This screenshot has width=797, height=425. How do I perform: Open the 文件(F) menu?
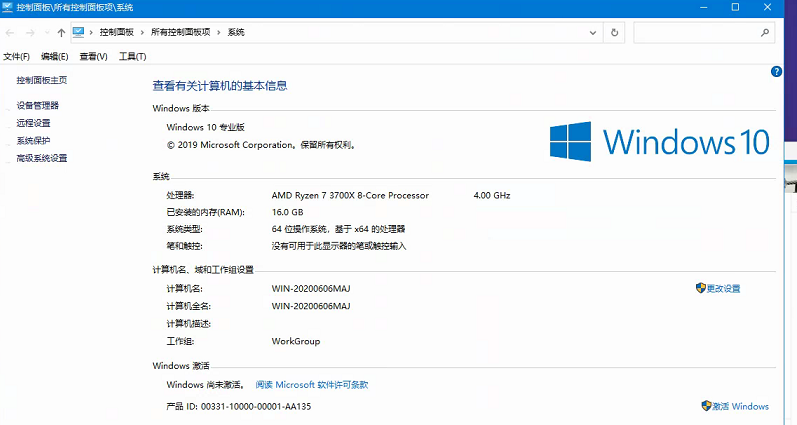pyautogui.click(x=16, y=56)
